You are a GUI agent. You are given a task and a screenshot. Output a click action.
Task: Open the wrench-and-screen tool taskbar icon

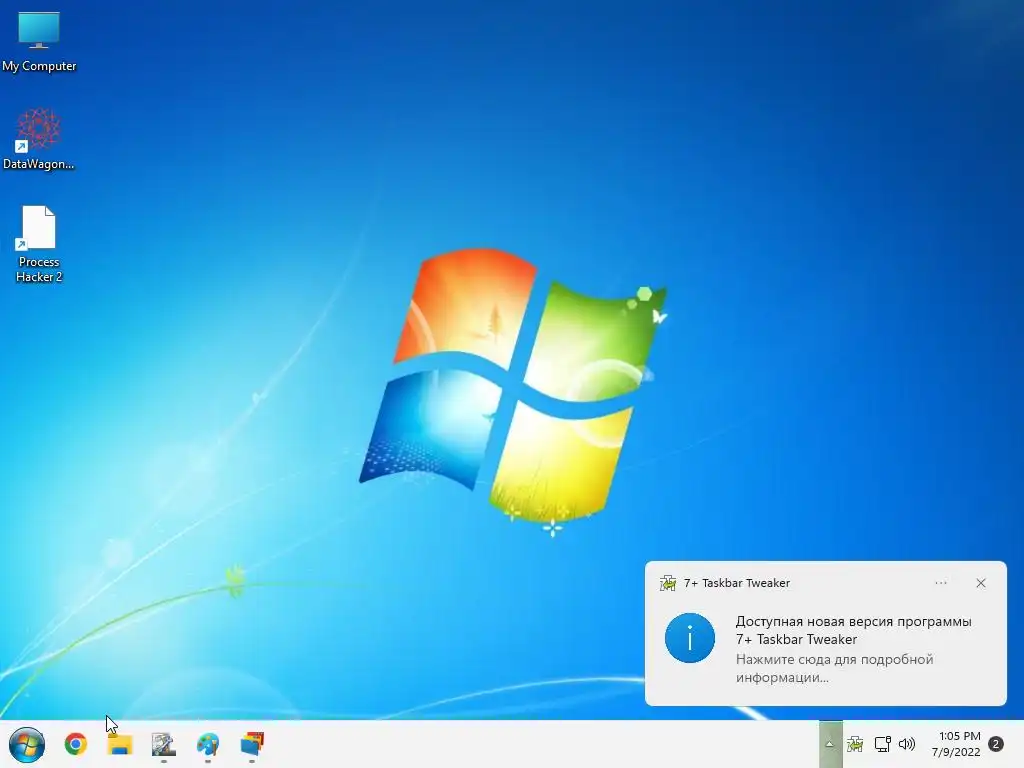[x=163, y=744]
